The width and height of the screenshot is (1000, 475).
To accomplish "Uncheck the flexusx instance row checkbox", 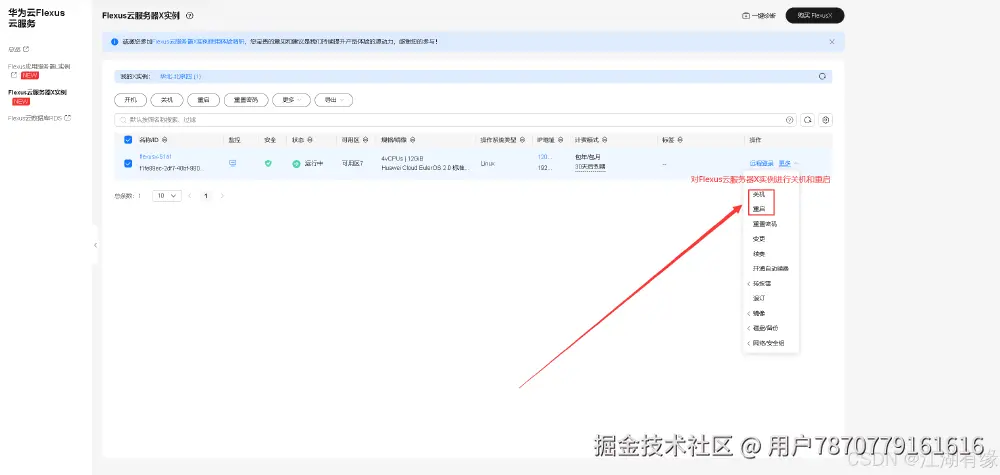I will point(128,163).
